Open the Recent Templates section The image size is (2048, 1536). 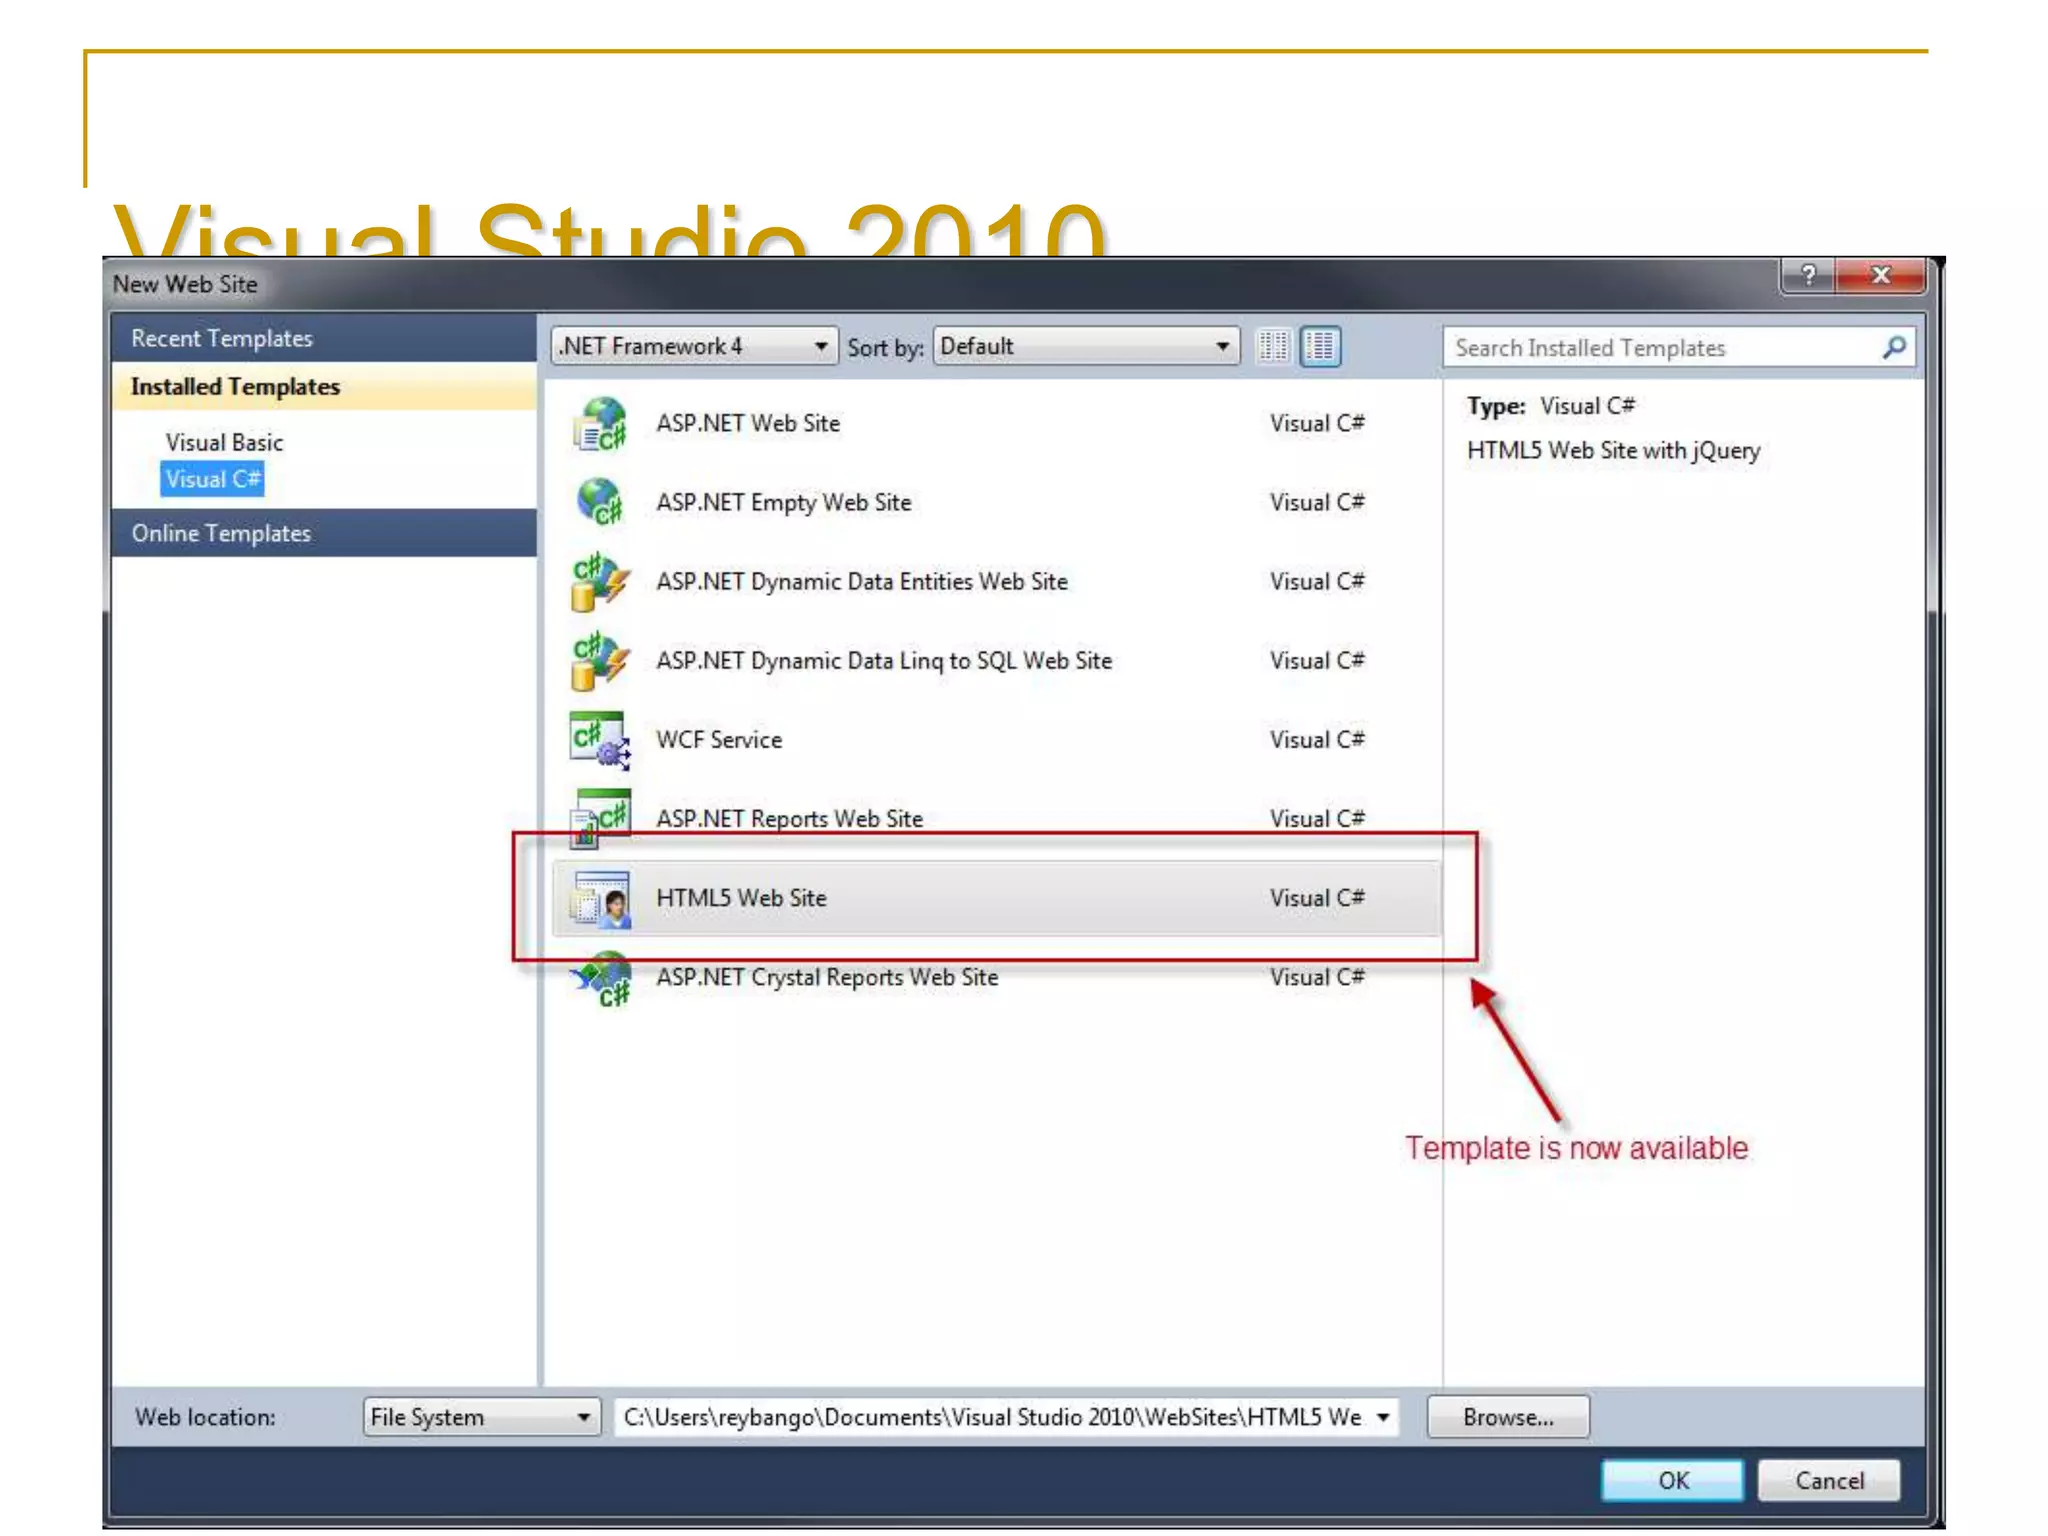222,339
